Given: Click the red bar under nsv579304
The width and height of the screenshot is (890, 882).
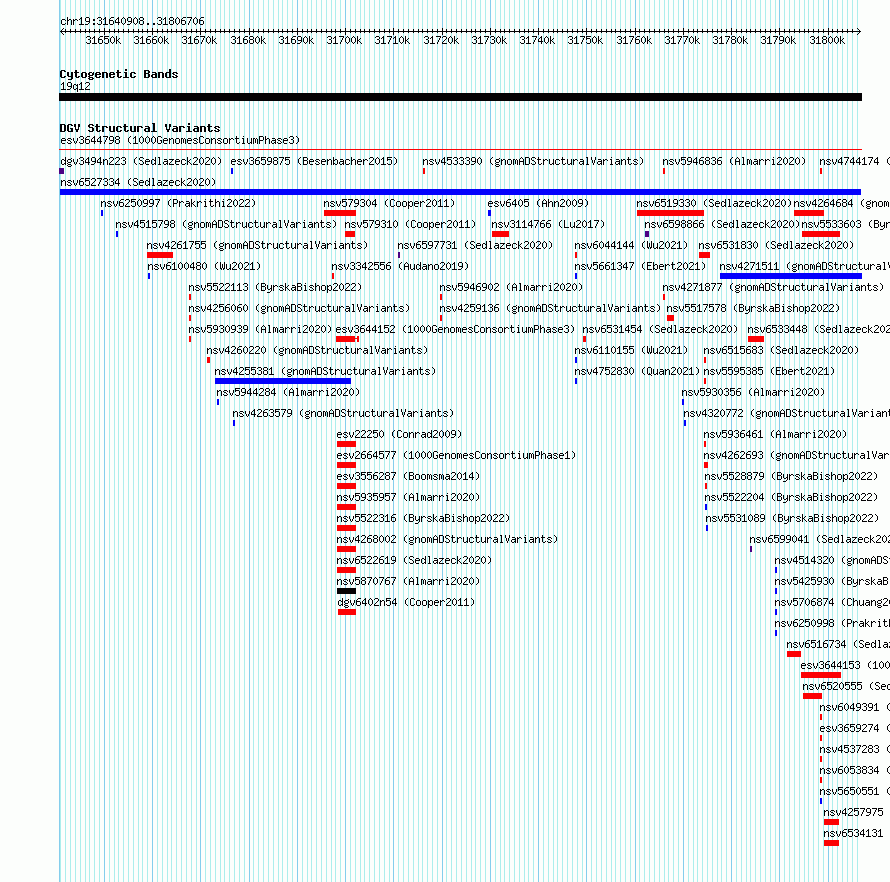Looking at the screenshot, I should coord(340,213).
